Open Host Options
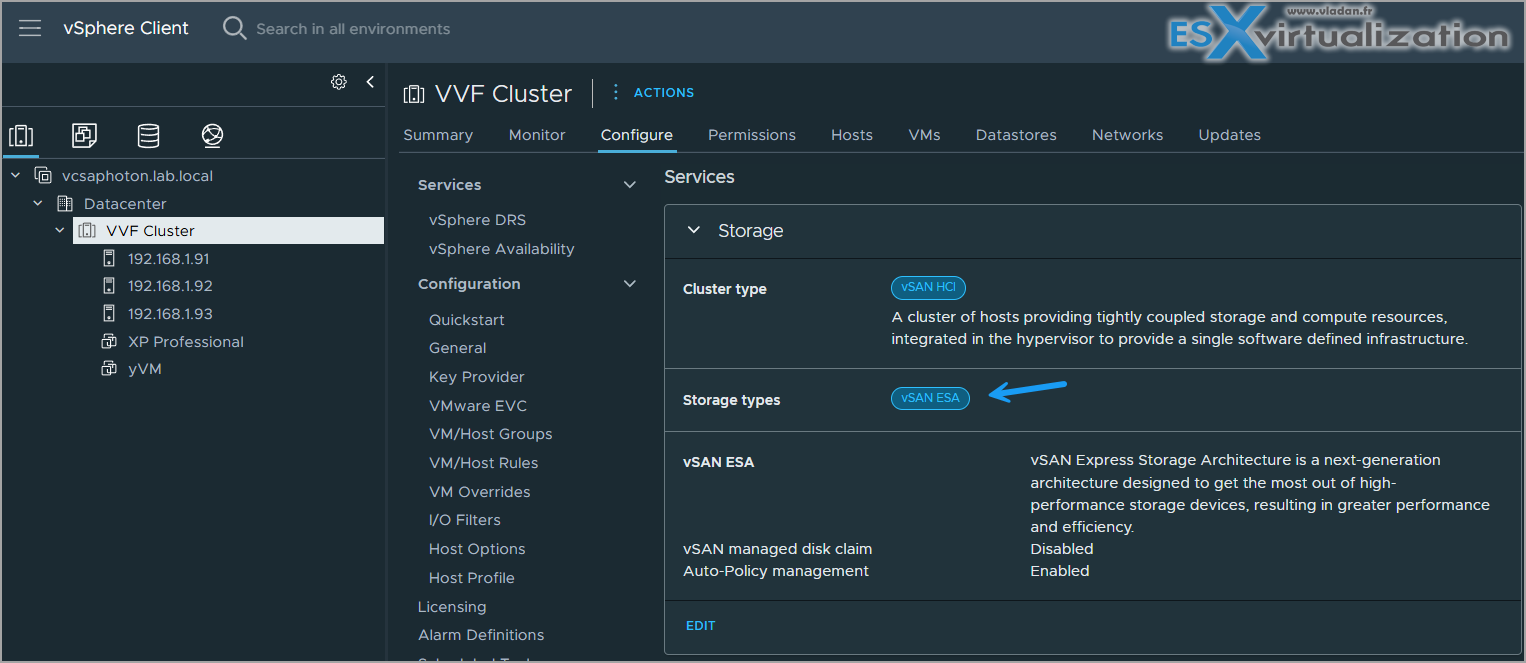The image size is (1526, 663). pyautogui.click(x=477, y=549)
